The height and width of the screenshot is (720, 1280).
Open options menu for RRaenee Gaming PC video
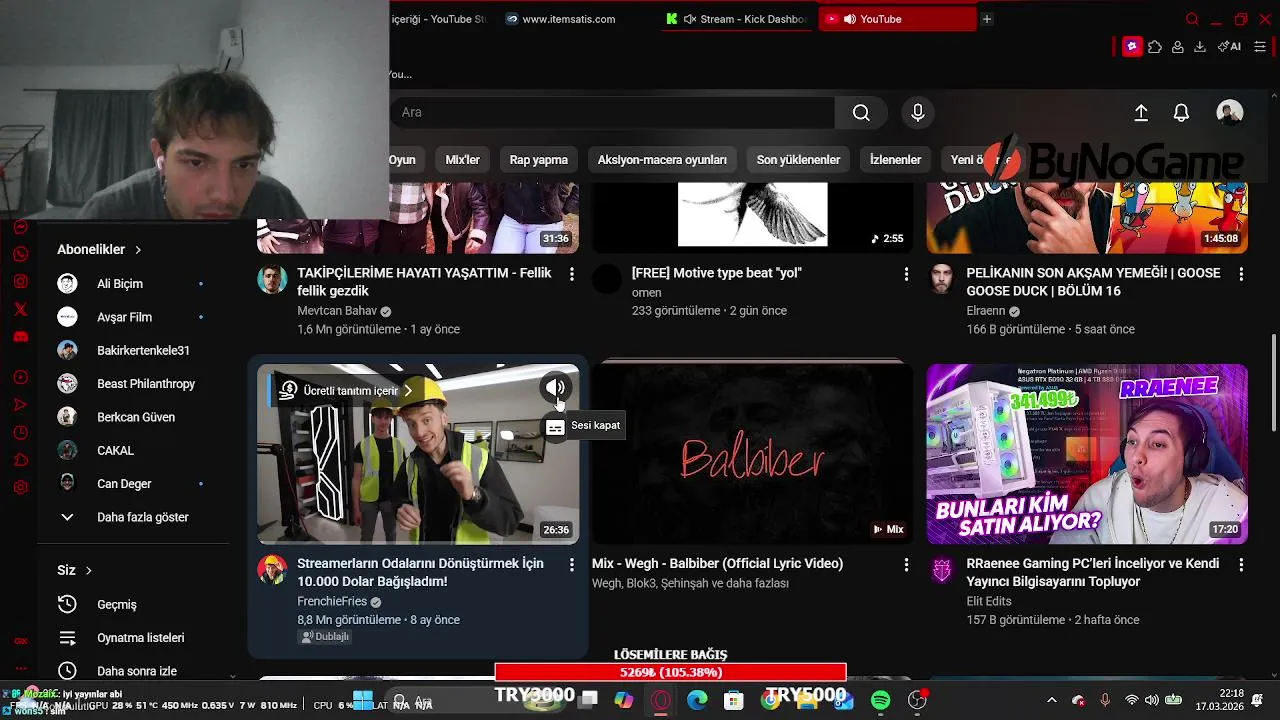[x=1241, y=564]
